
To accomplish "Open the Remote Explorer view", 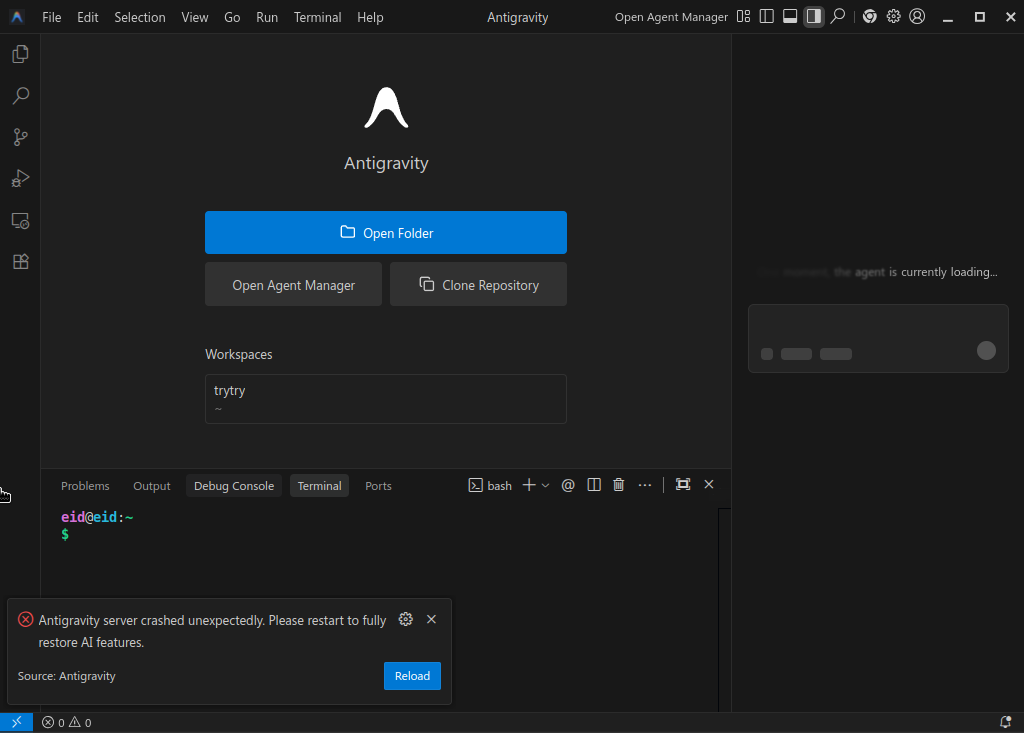I will (20, 221).
